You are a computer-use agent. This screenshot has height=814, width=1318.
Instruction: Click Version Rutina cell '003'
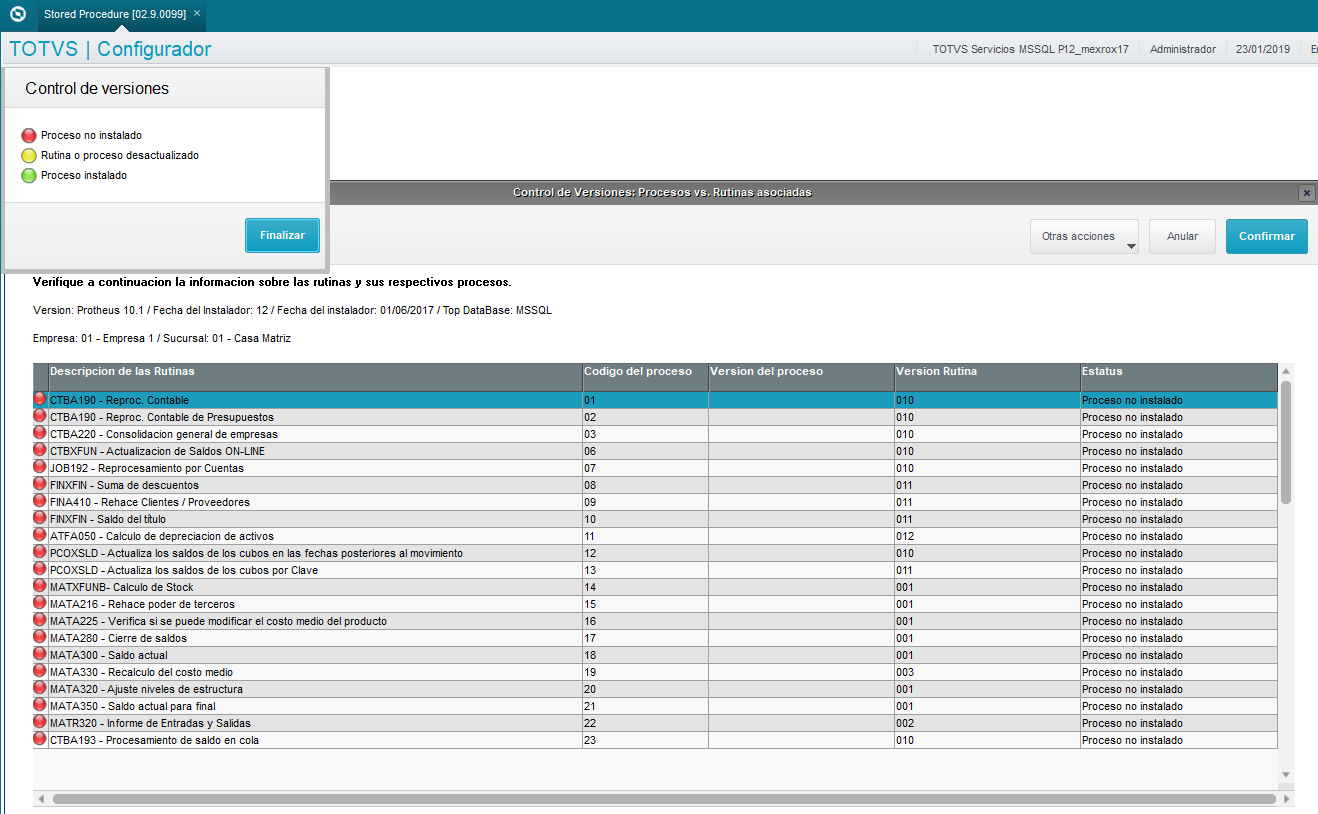click(987, 672)
